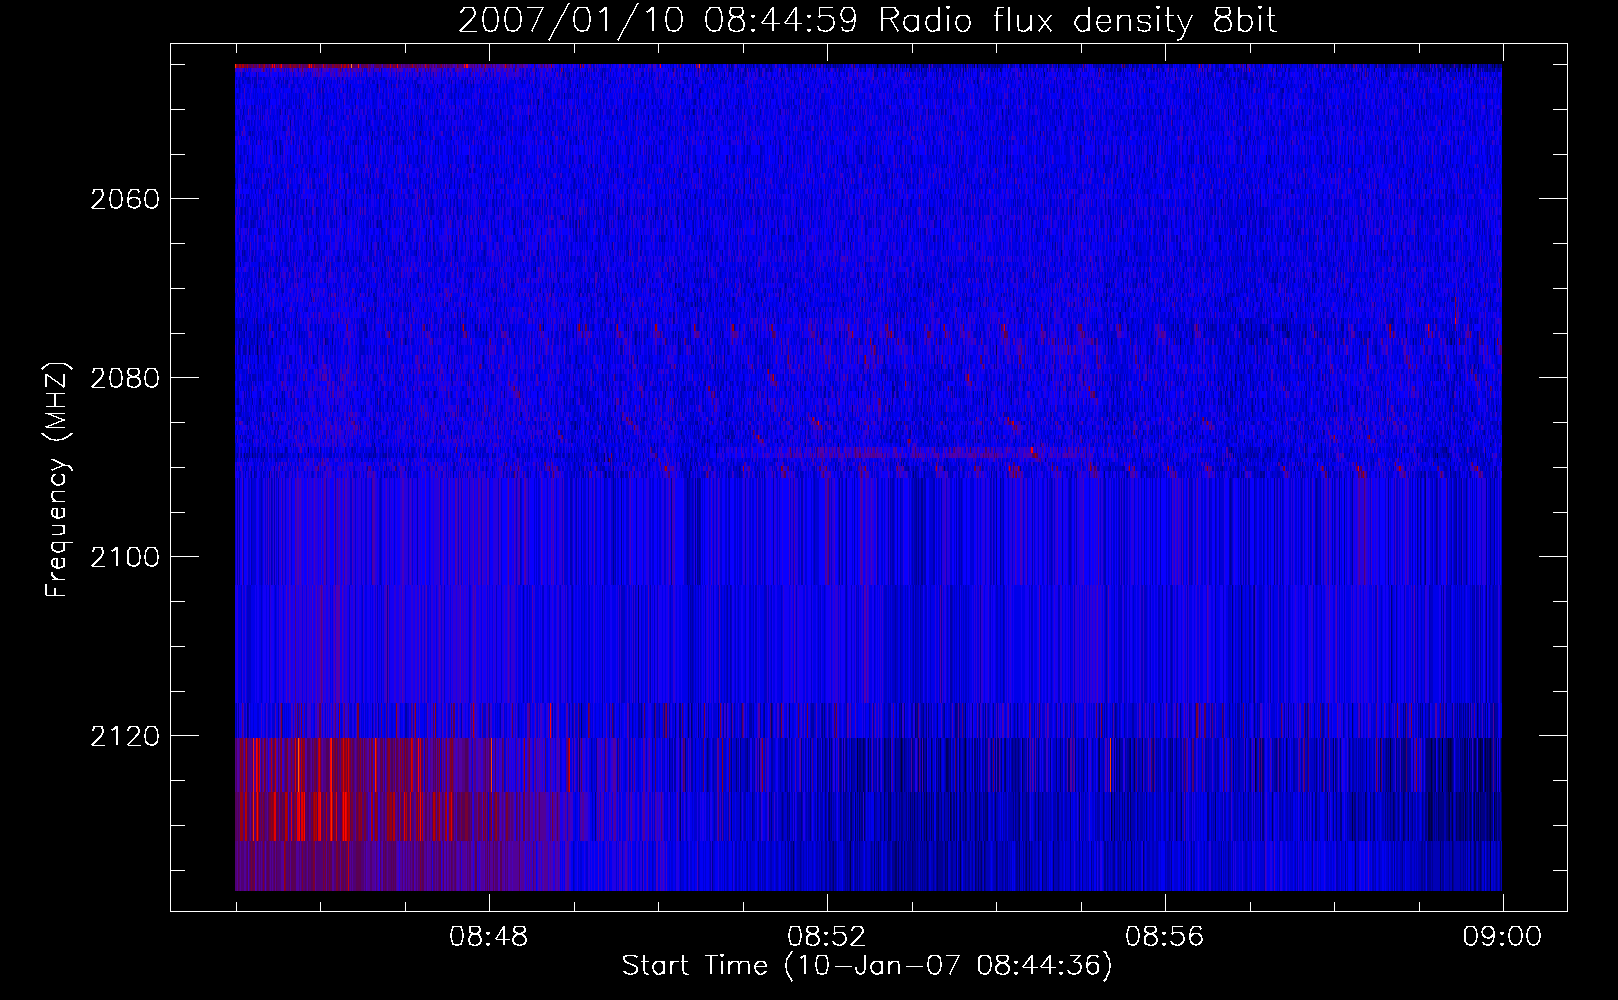
Task: Click the 09:00 time axis label
Action: pos(1503,937)
